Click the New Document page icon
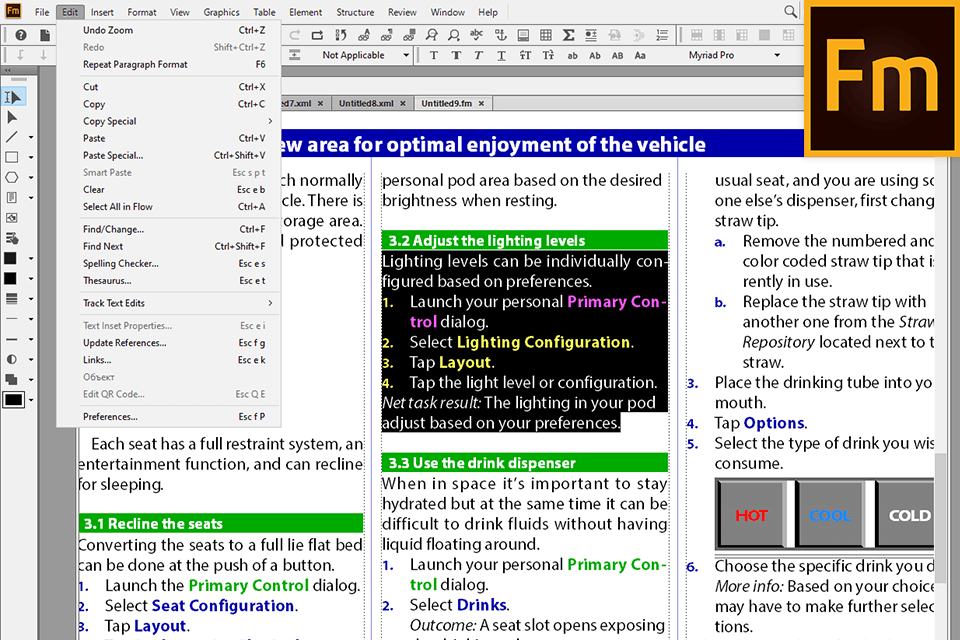 tap(44, 36)
